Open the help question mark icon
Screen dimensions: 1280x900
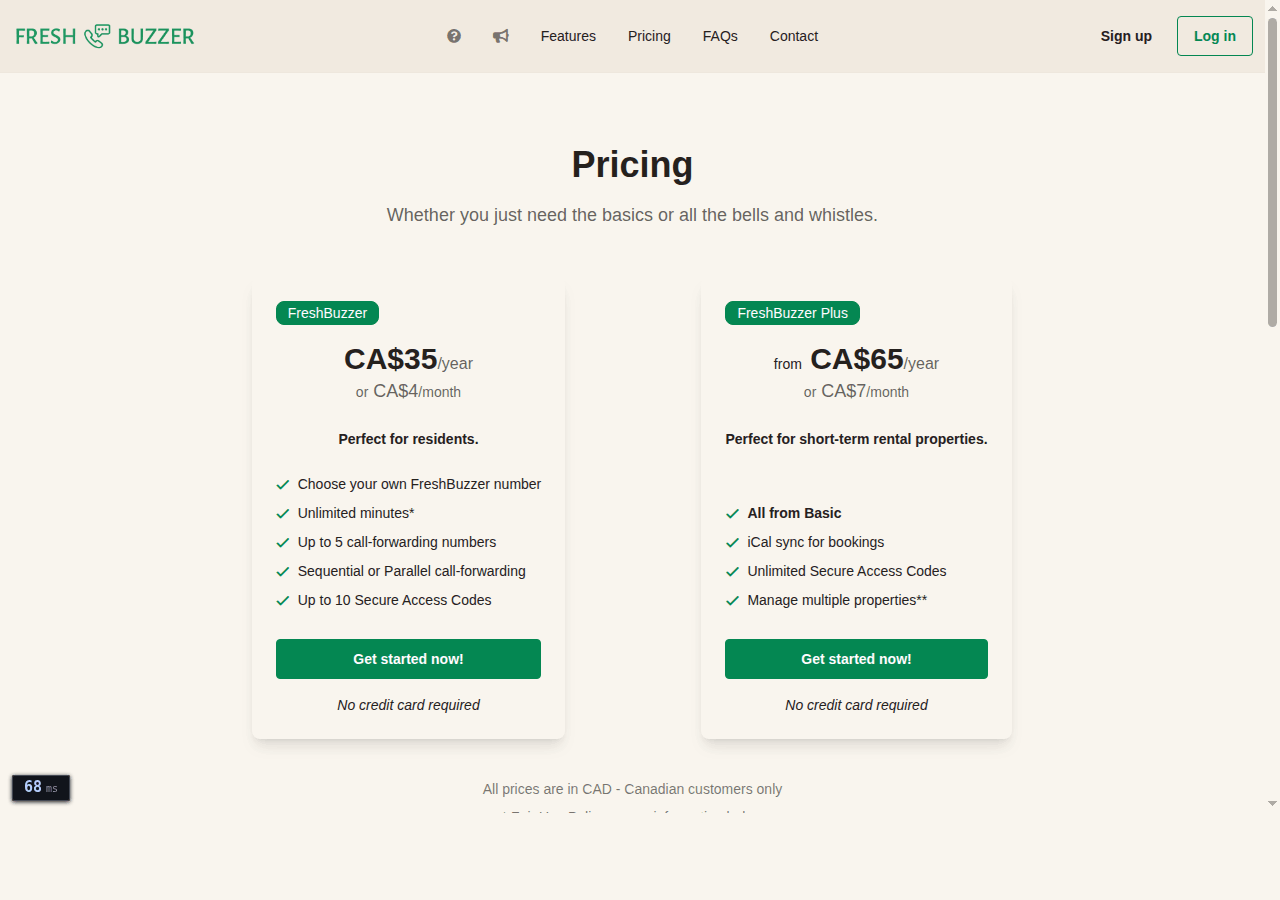454,36
